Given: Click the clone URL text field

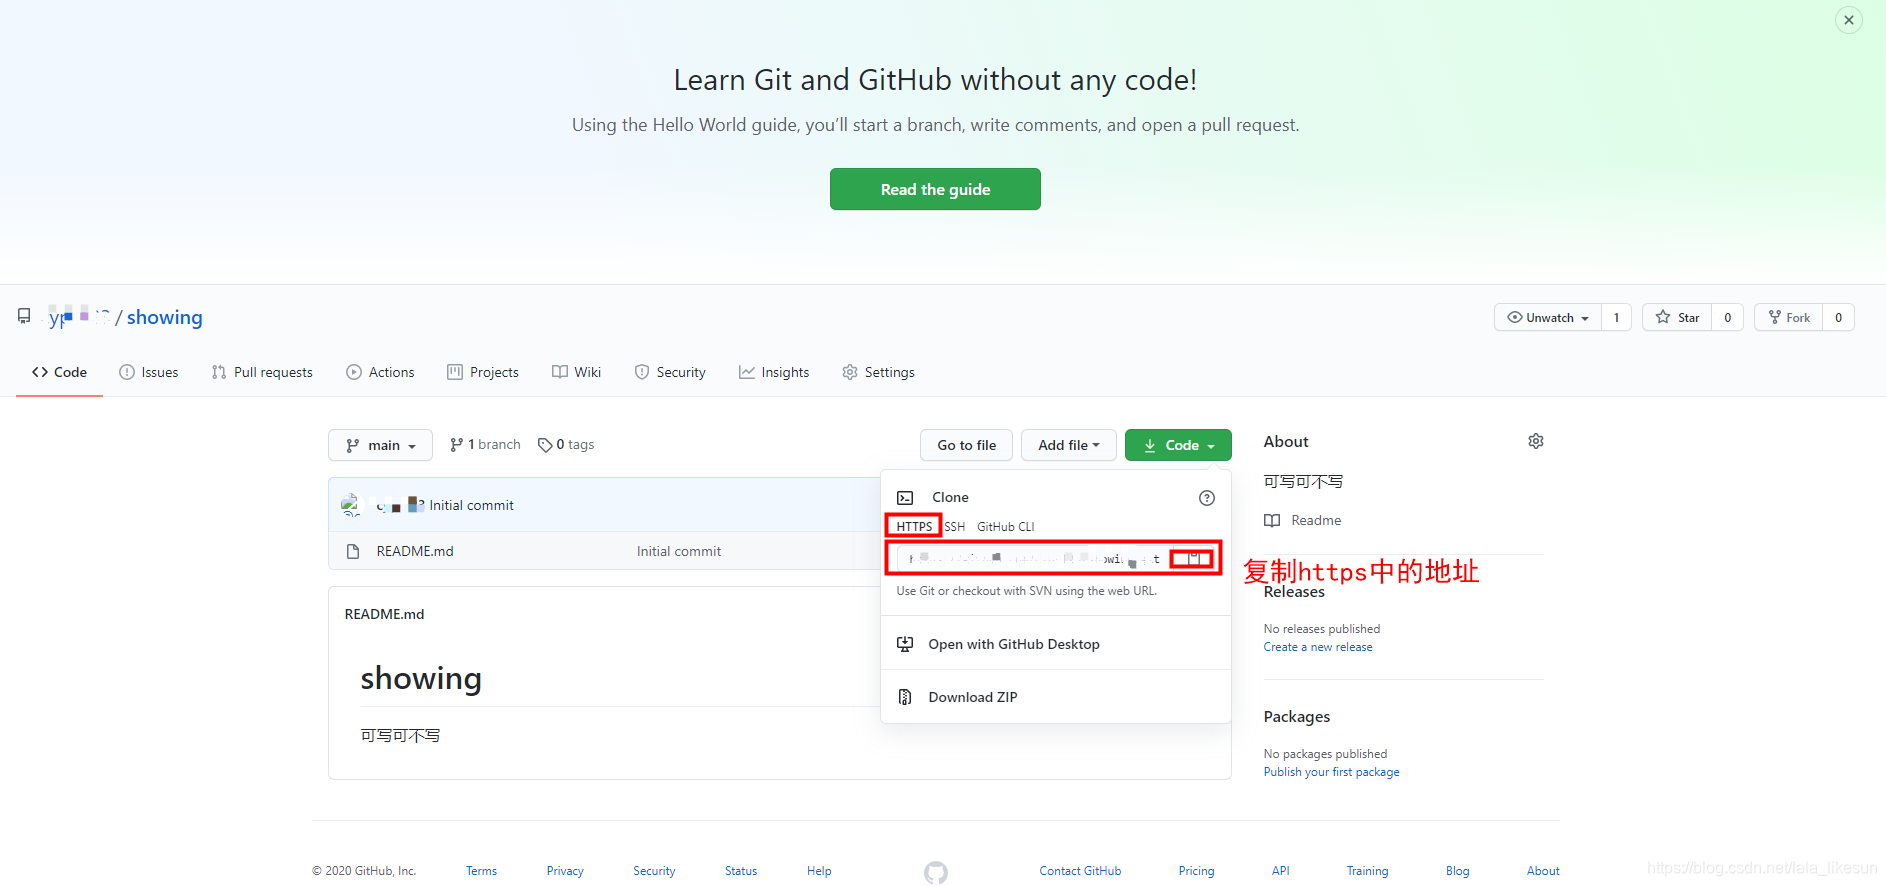Looking at the screenshot, I should pyautogui.click(x=1034, y=559).
